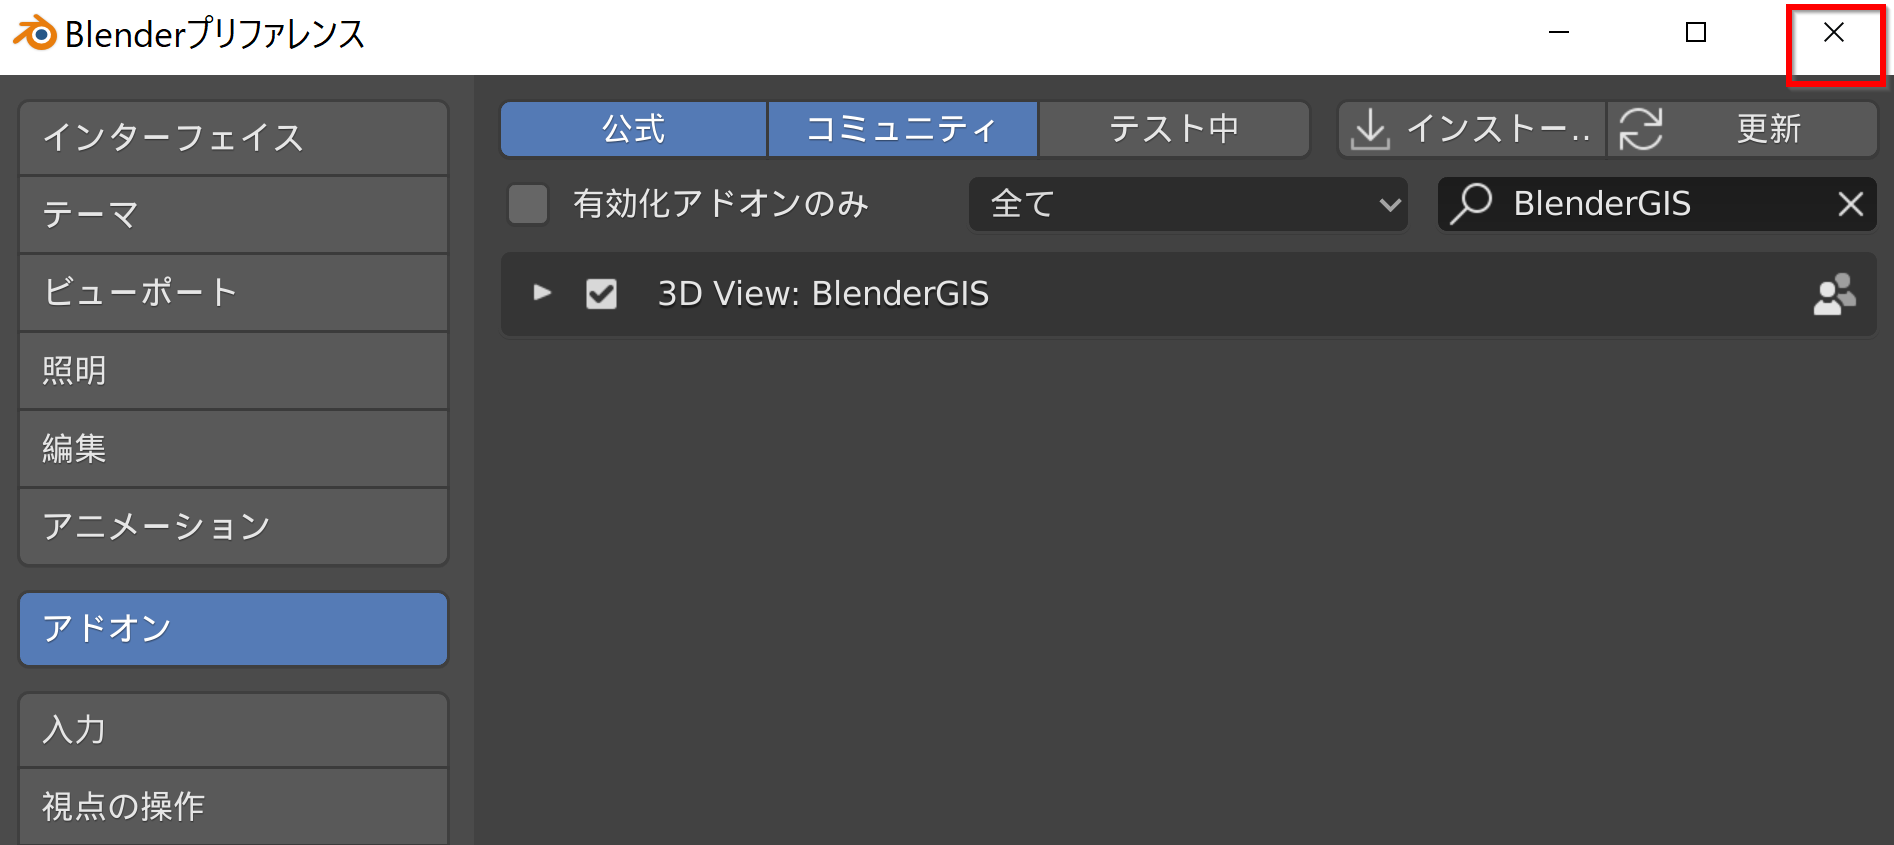
Task: Click the magnifier search icon
Action: click(x=1471, y=203)
